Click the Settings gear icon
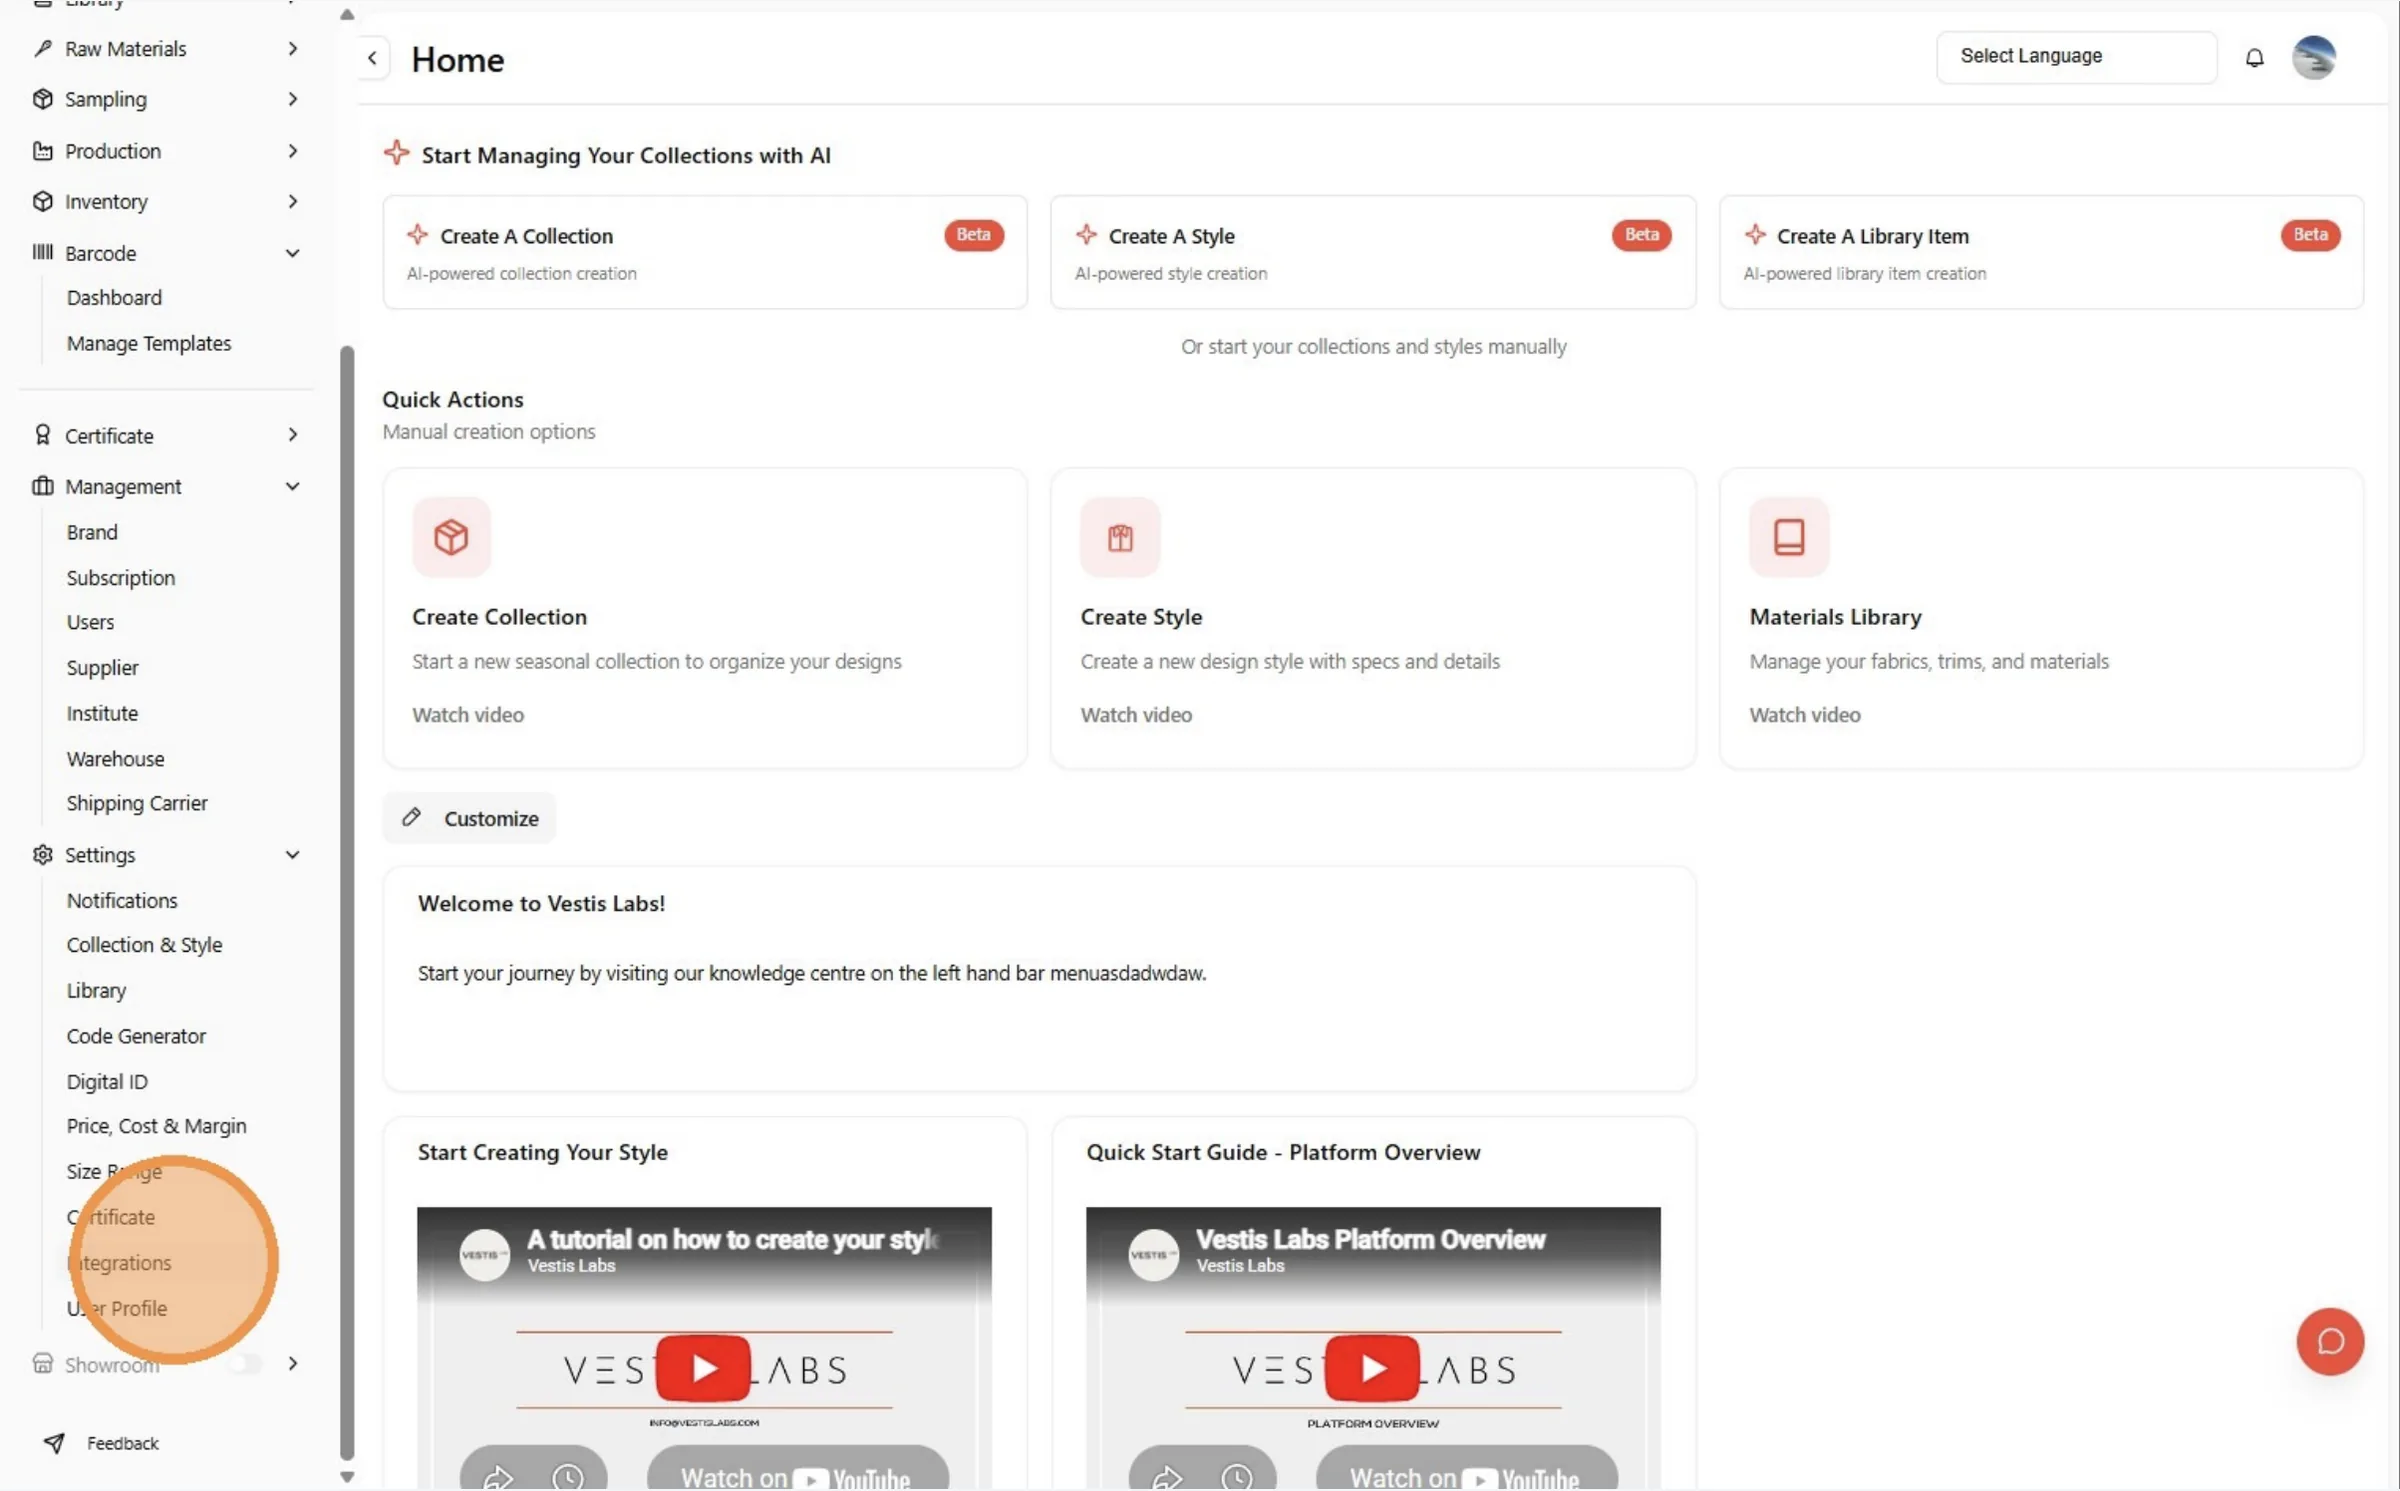The image size is (2400, 1491). 42,854
